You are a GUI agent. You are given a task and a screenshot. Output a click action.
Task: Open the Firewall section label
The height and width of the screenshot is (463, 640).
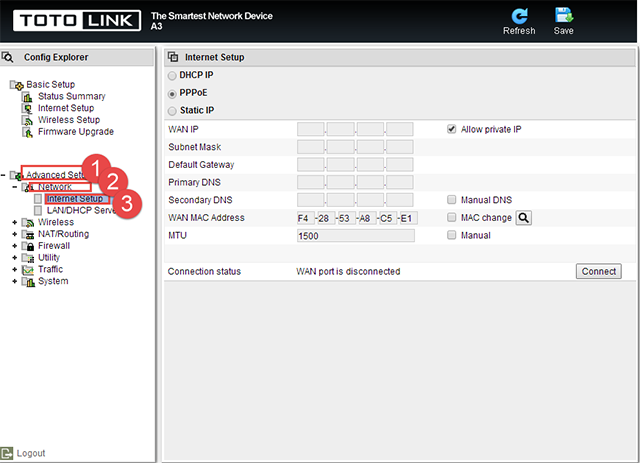click(x=54, y=246)
